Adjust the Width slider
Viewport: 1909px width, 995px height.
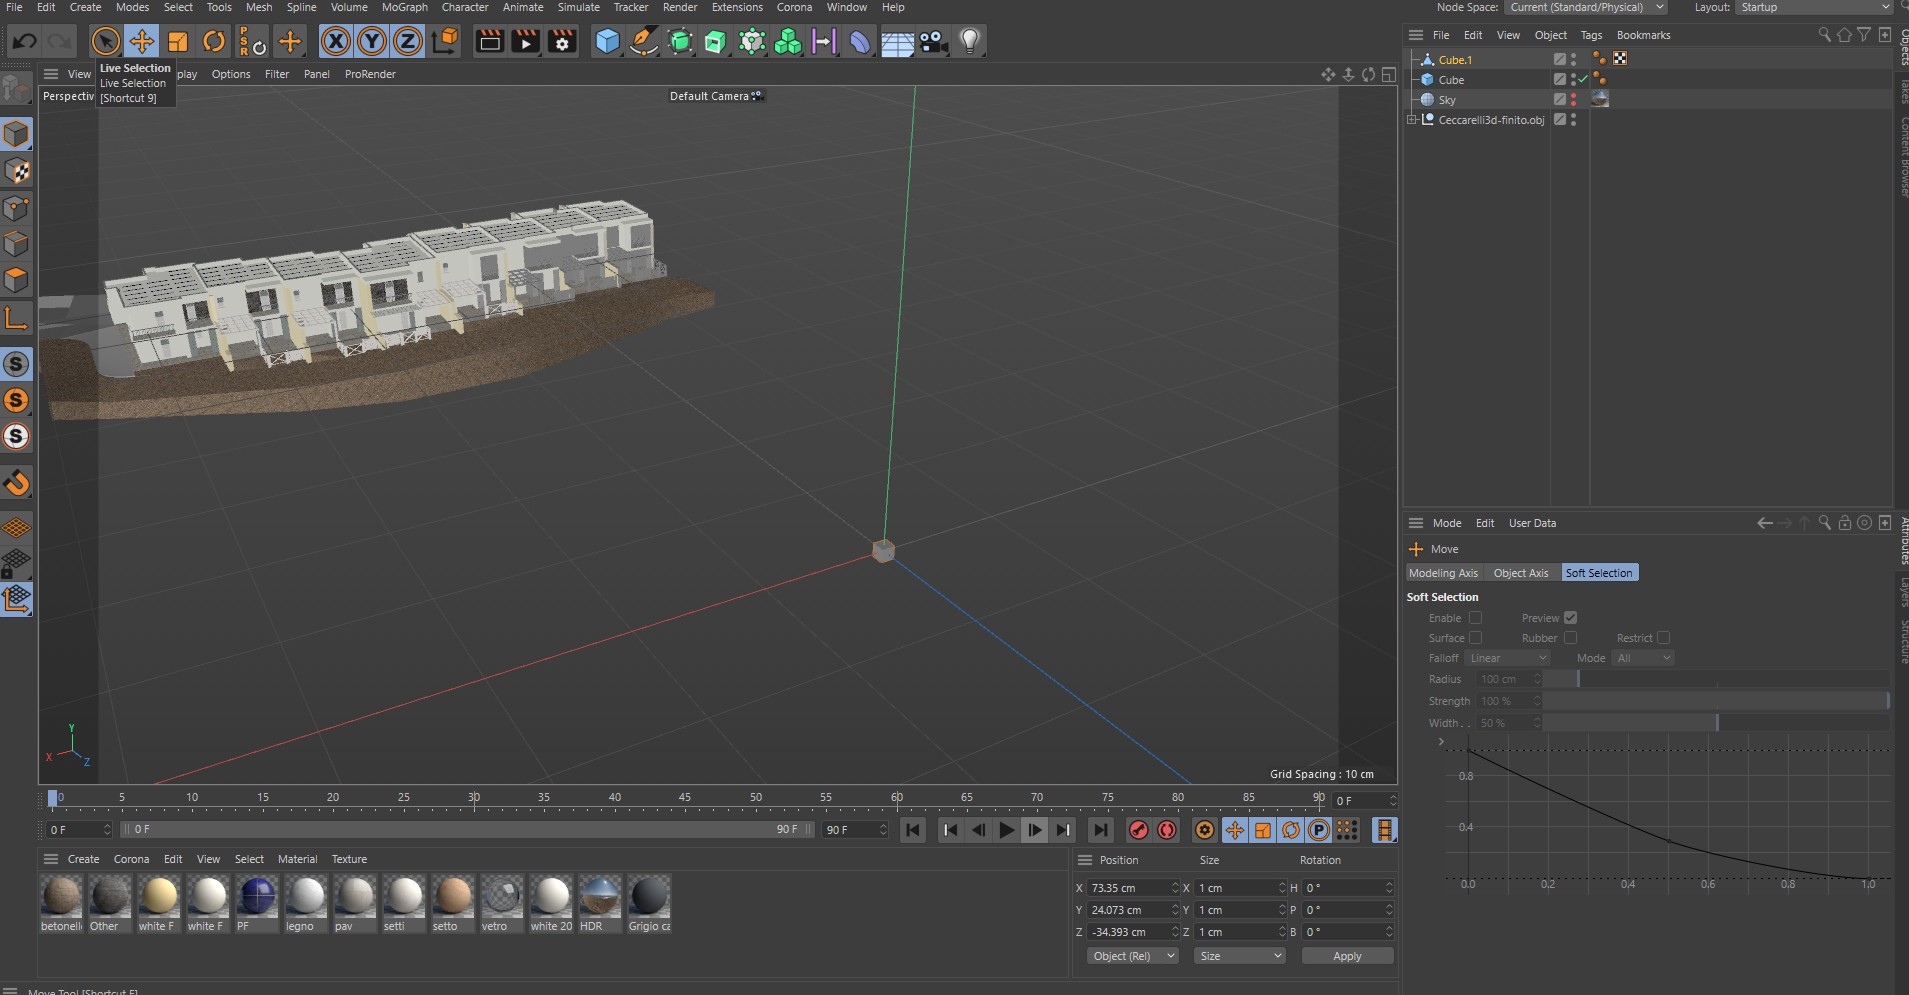[x=1716, y=723]
